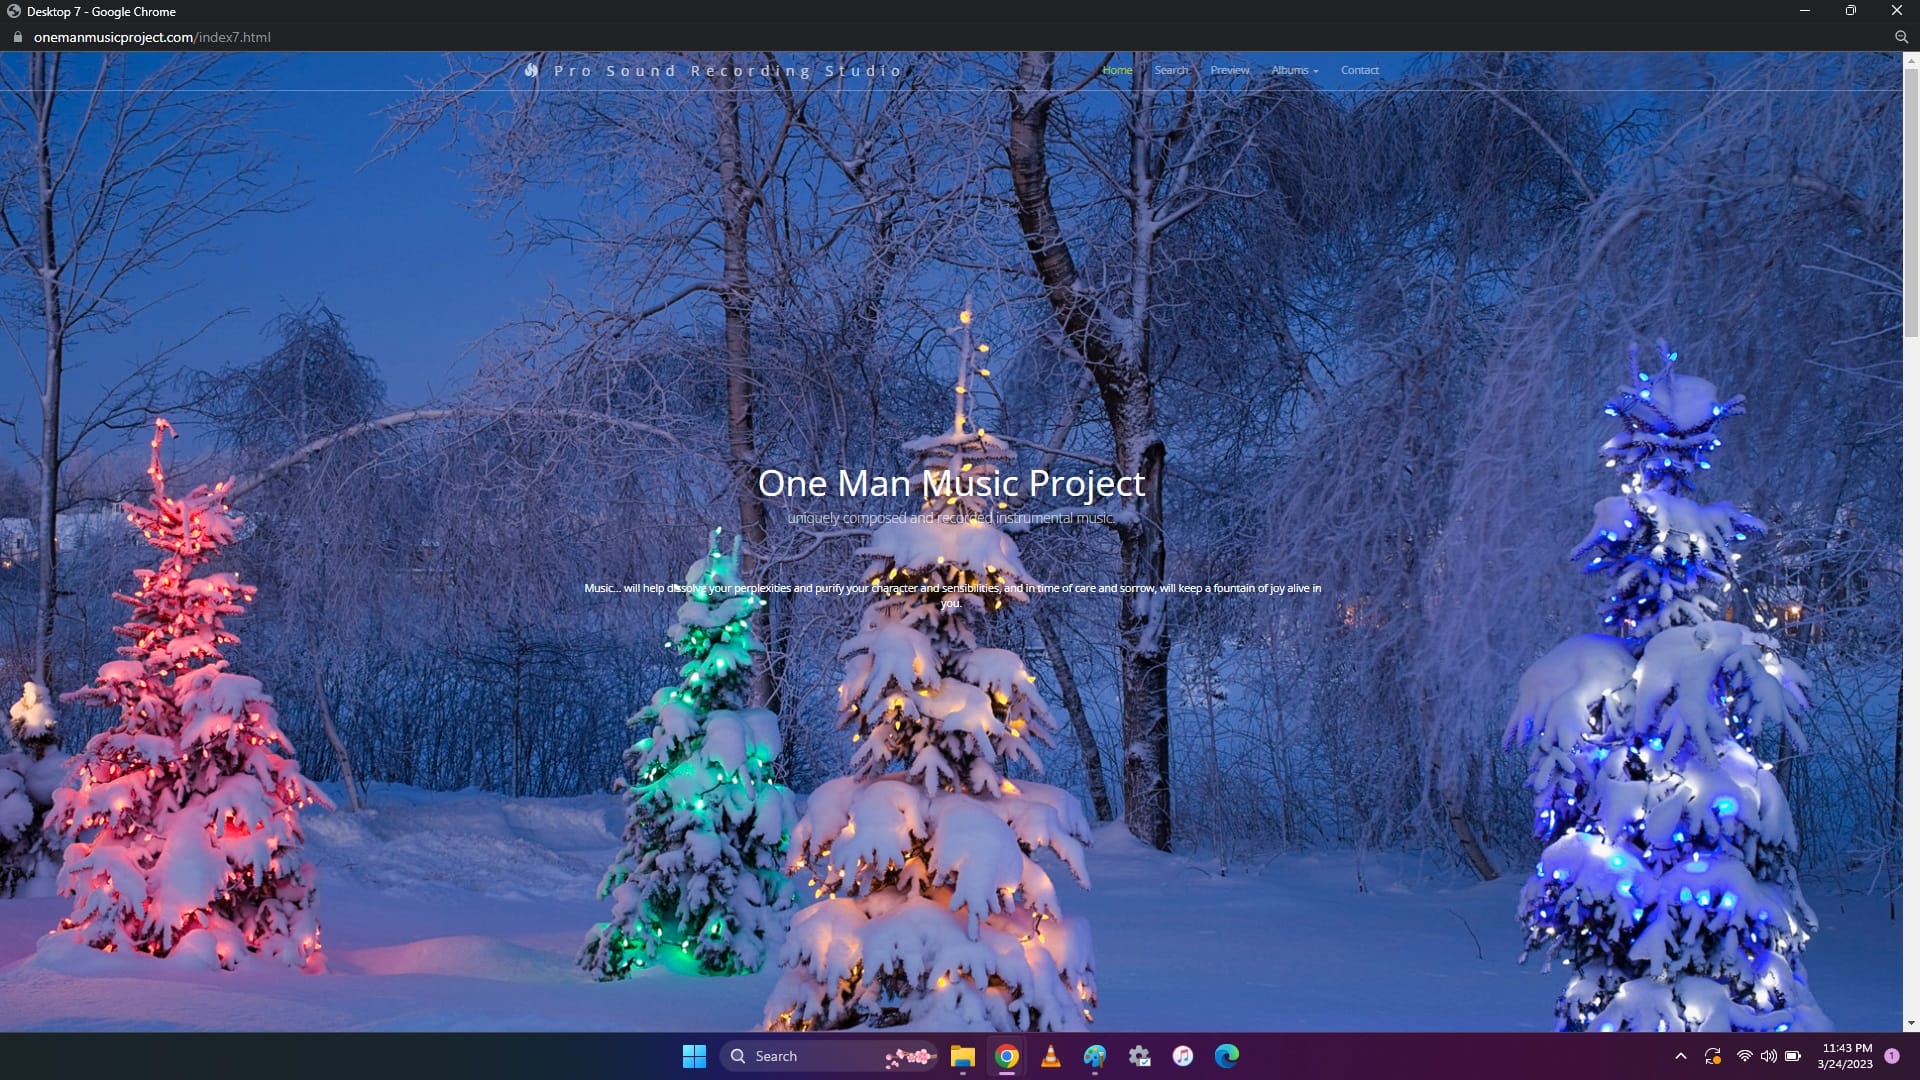
Task: Open the clock and date panel
Action: (1845, 1056)
